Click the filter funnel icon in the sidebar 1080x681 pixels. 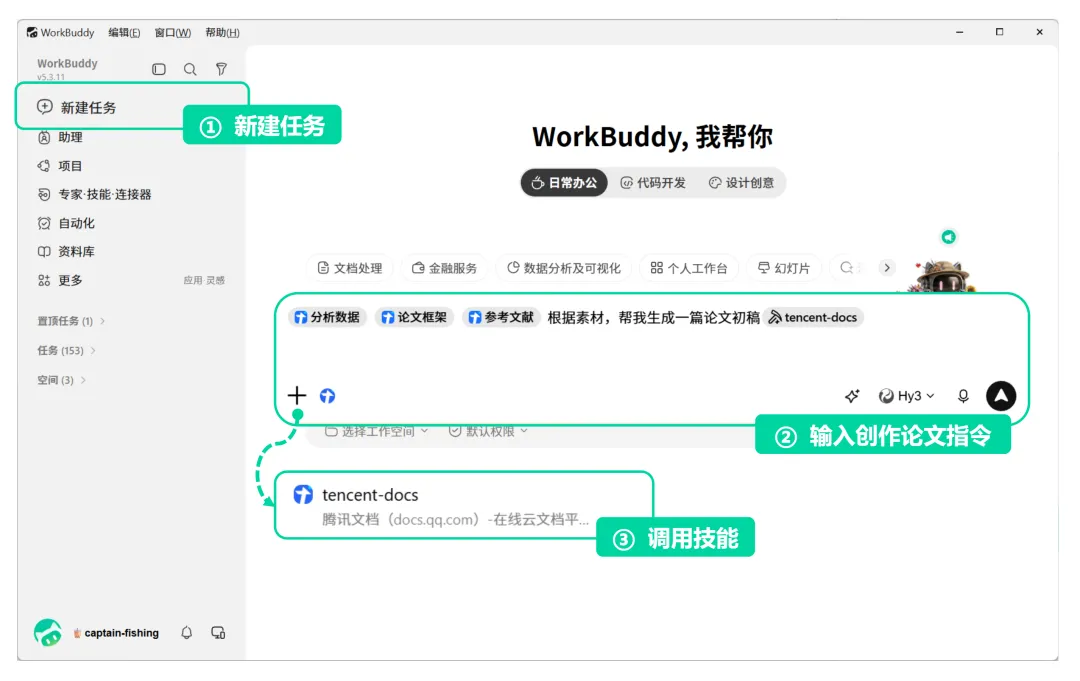coord(221,69)
